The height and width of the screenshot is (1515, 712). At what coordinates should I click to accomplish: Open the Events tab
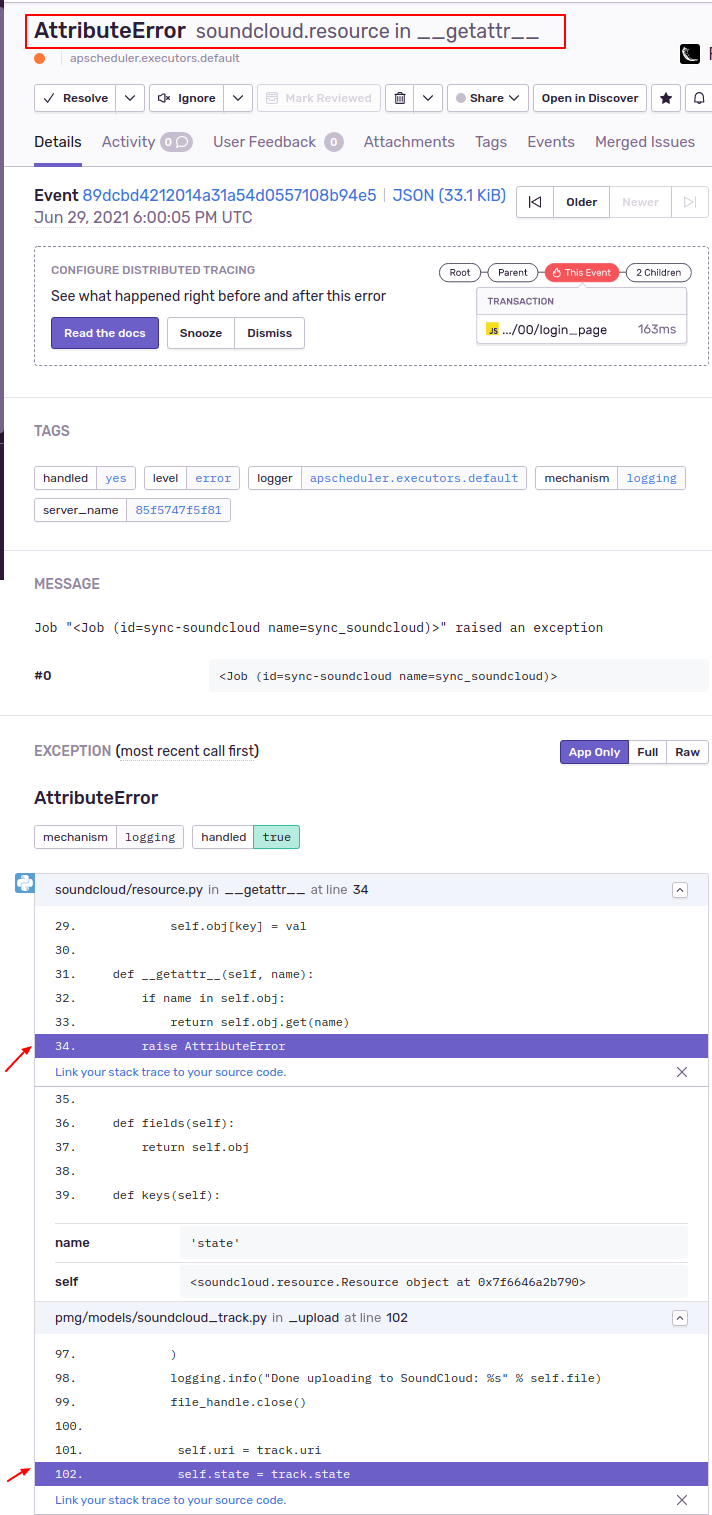(x=551, y=142)
